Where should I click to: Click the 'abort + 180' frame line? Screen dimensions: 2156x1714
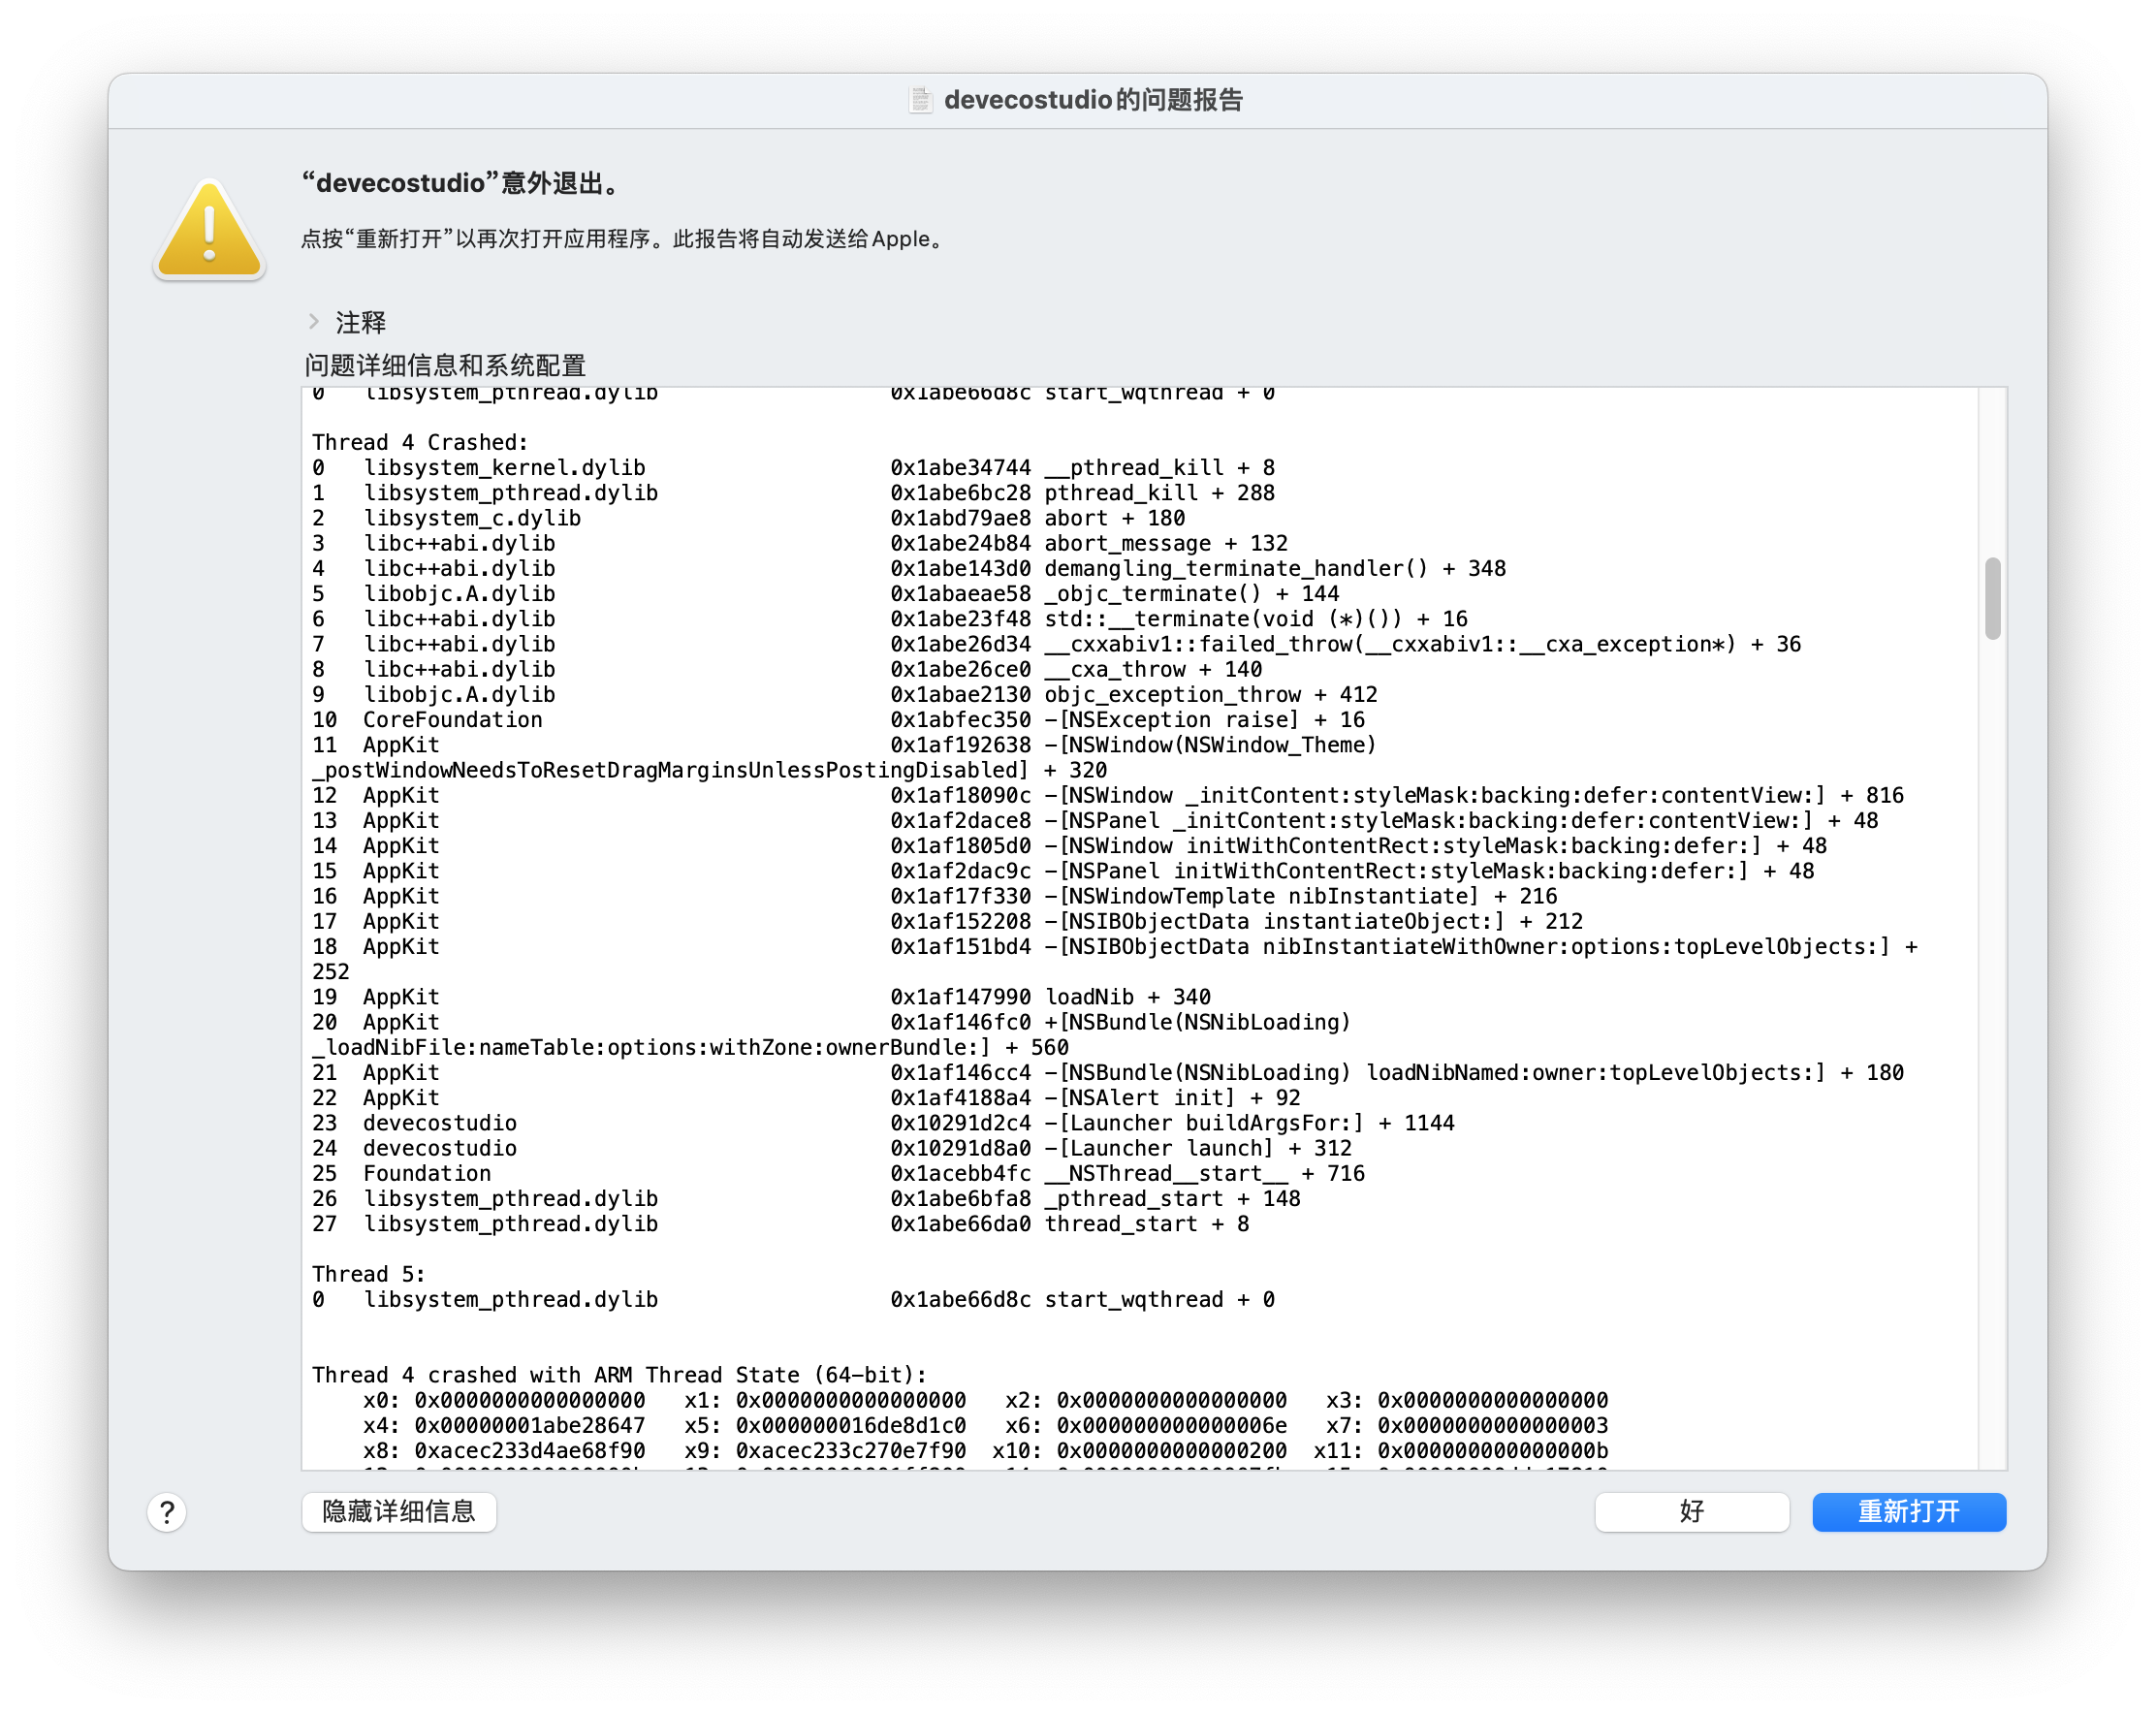[x=748, y=517]
